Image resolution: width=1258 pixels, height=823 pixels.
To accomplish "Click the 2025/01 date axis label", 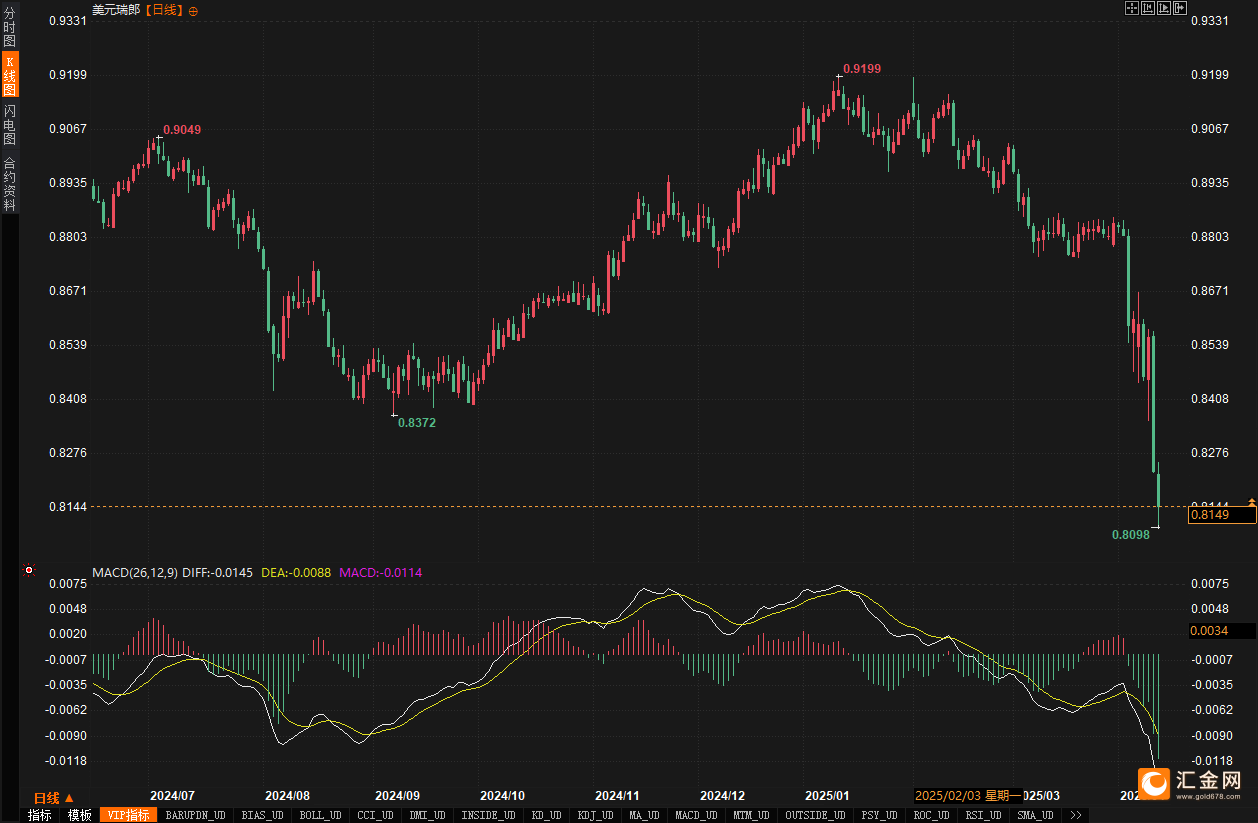I will tap(827, 796).
